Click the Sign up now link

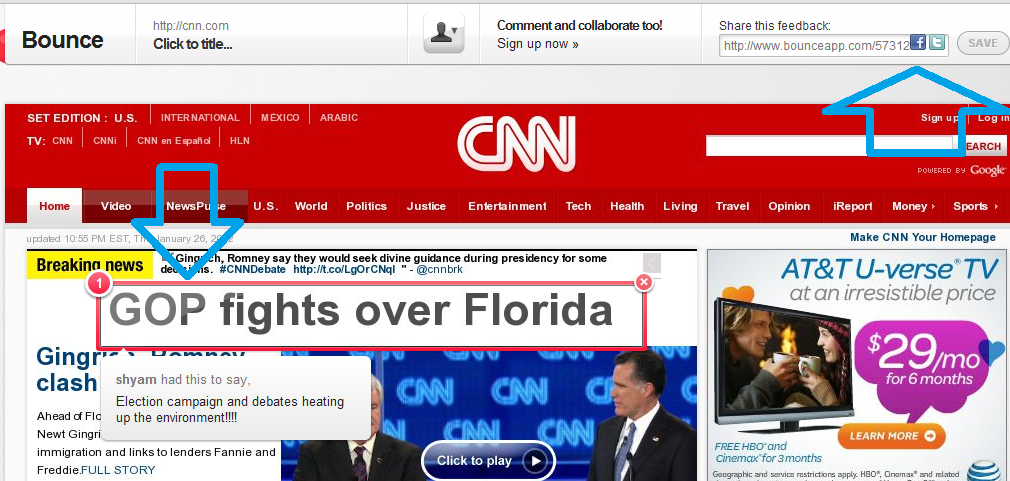(538, 44)
